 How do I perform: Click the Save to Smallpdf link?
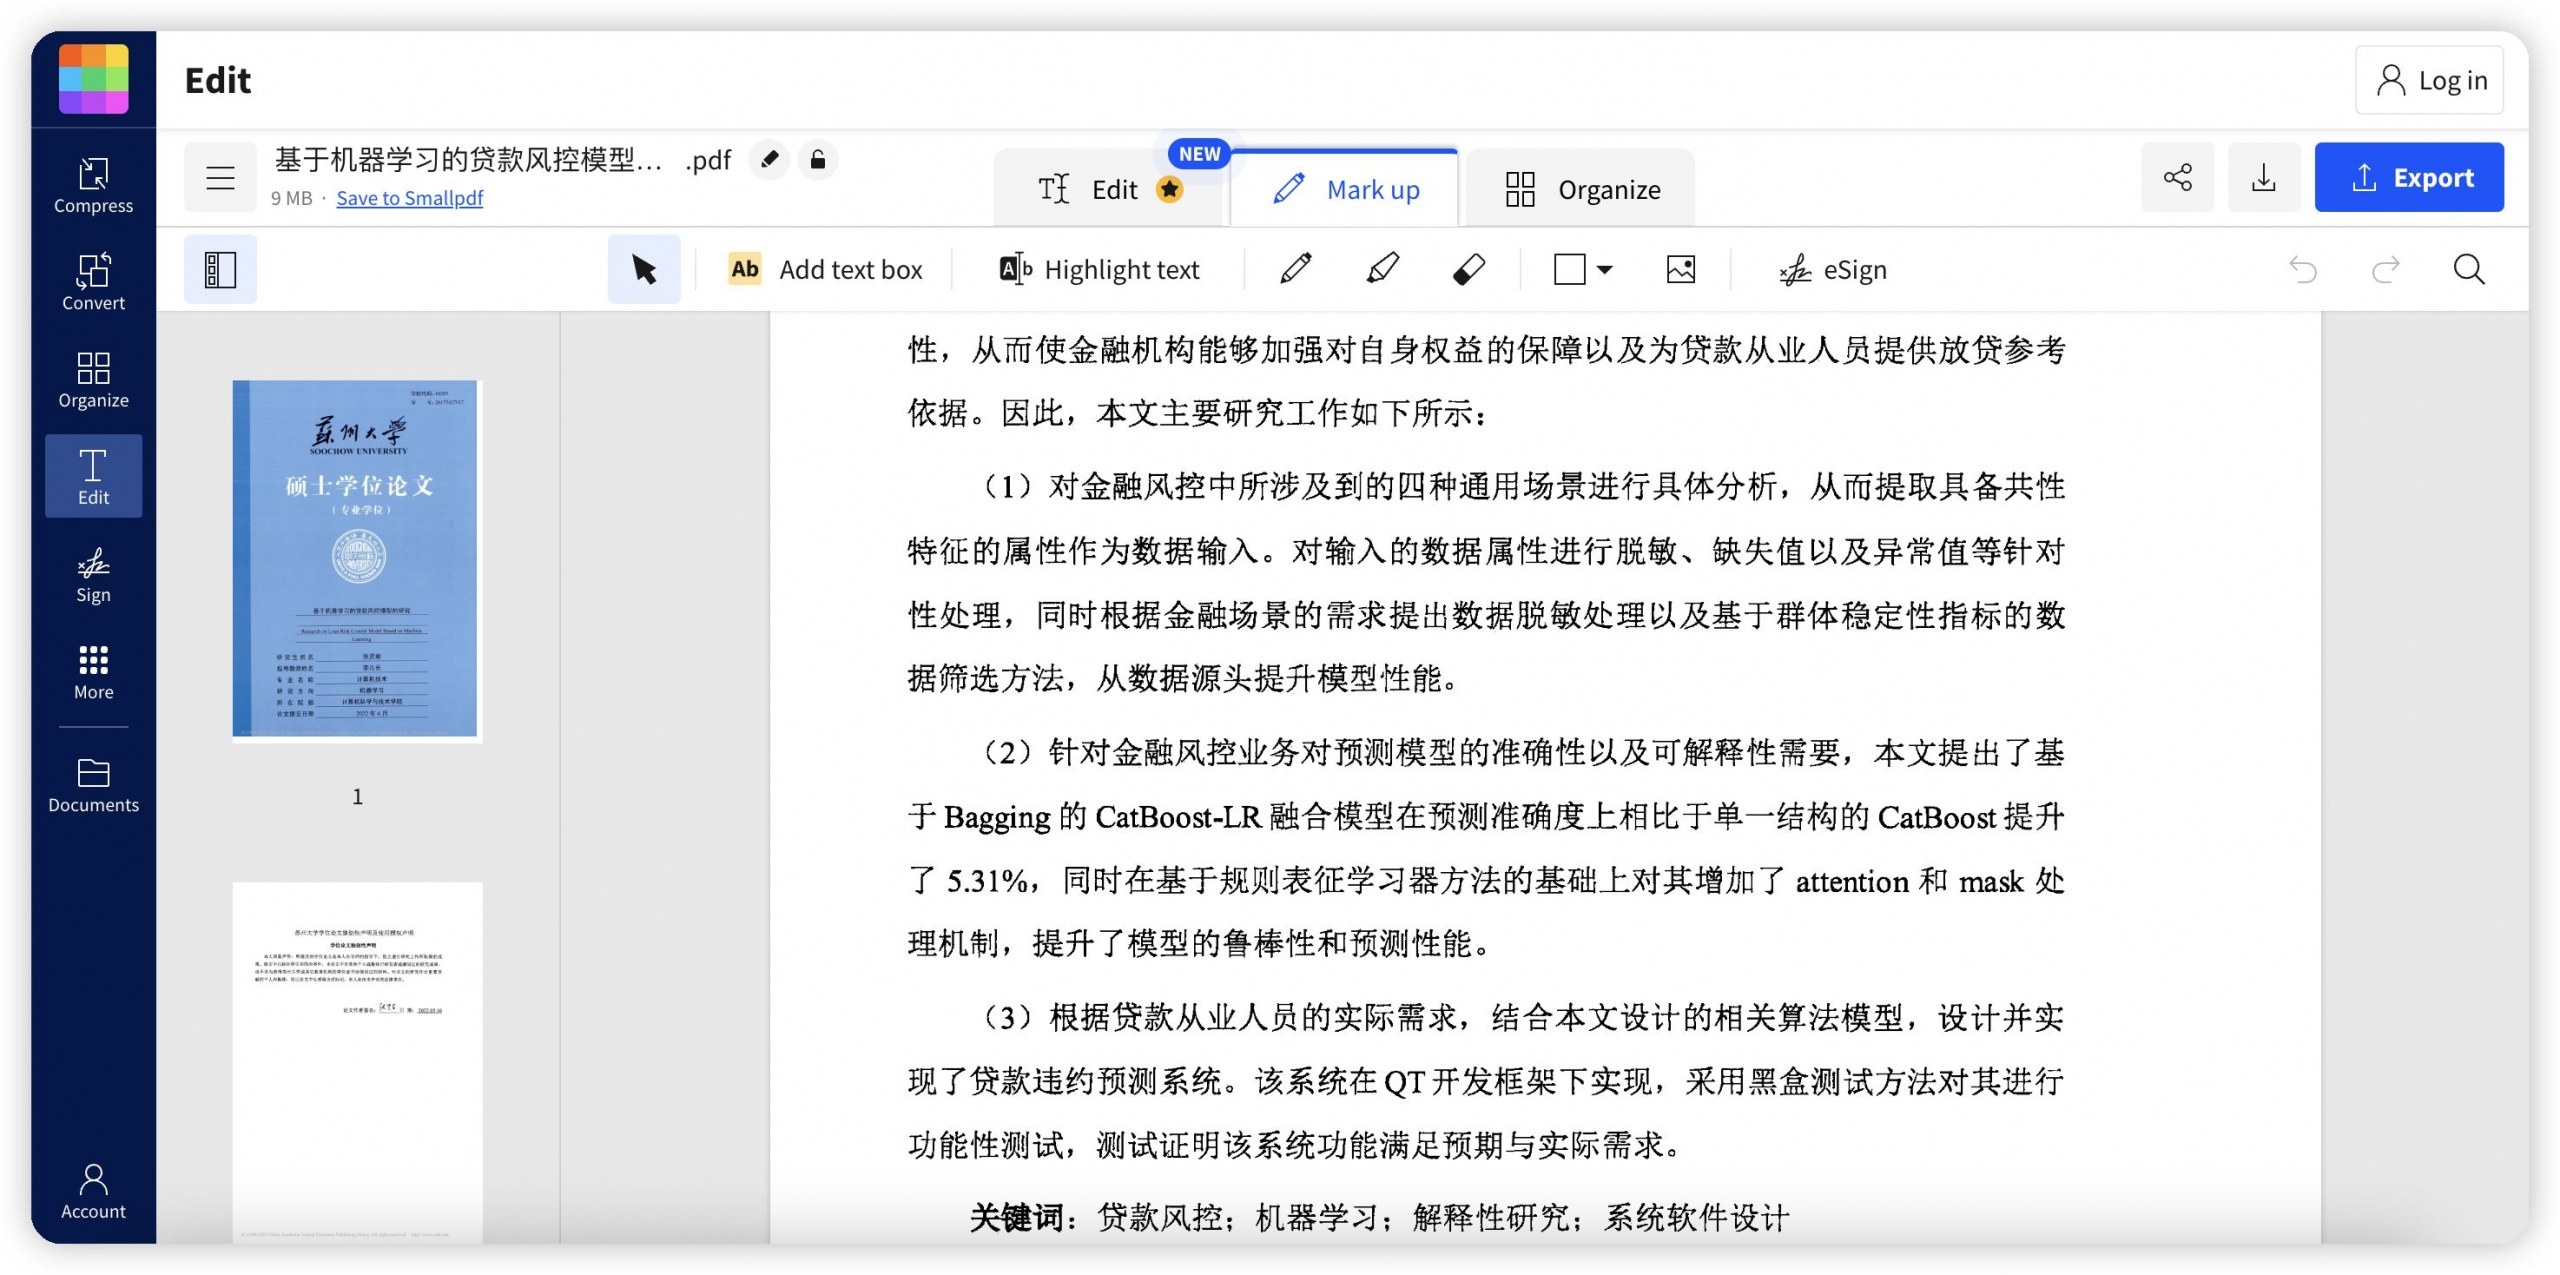click(410, 198)
